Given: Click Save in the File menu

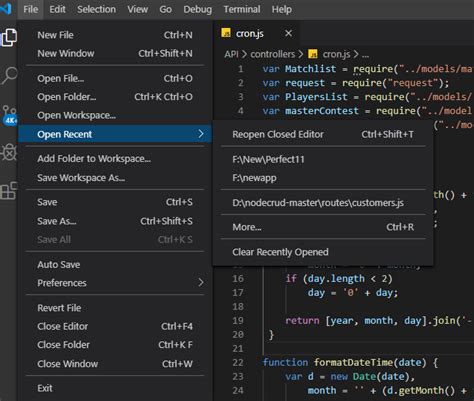Looking at the screenshot, I should pos(115,202).
